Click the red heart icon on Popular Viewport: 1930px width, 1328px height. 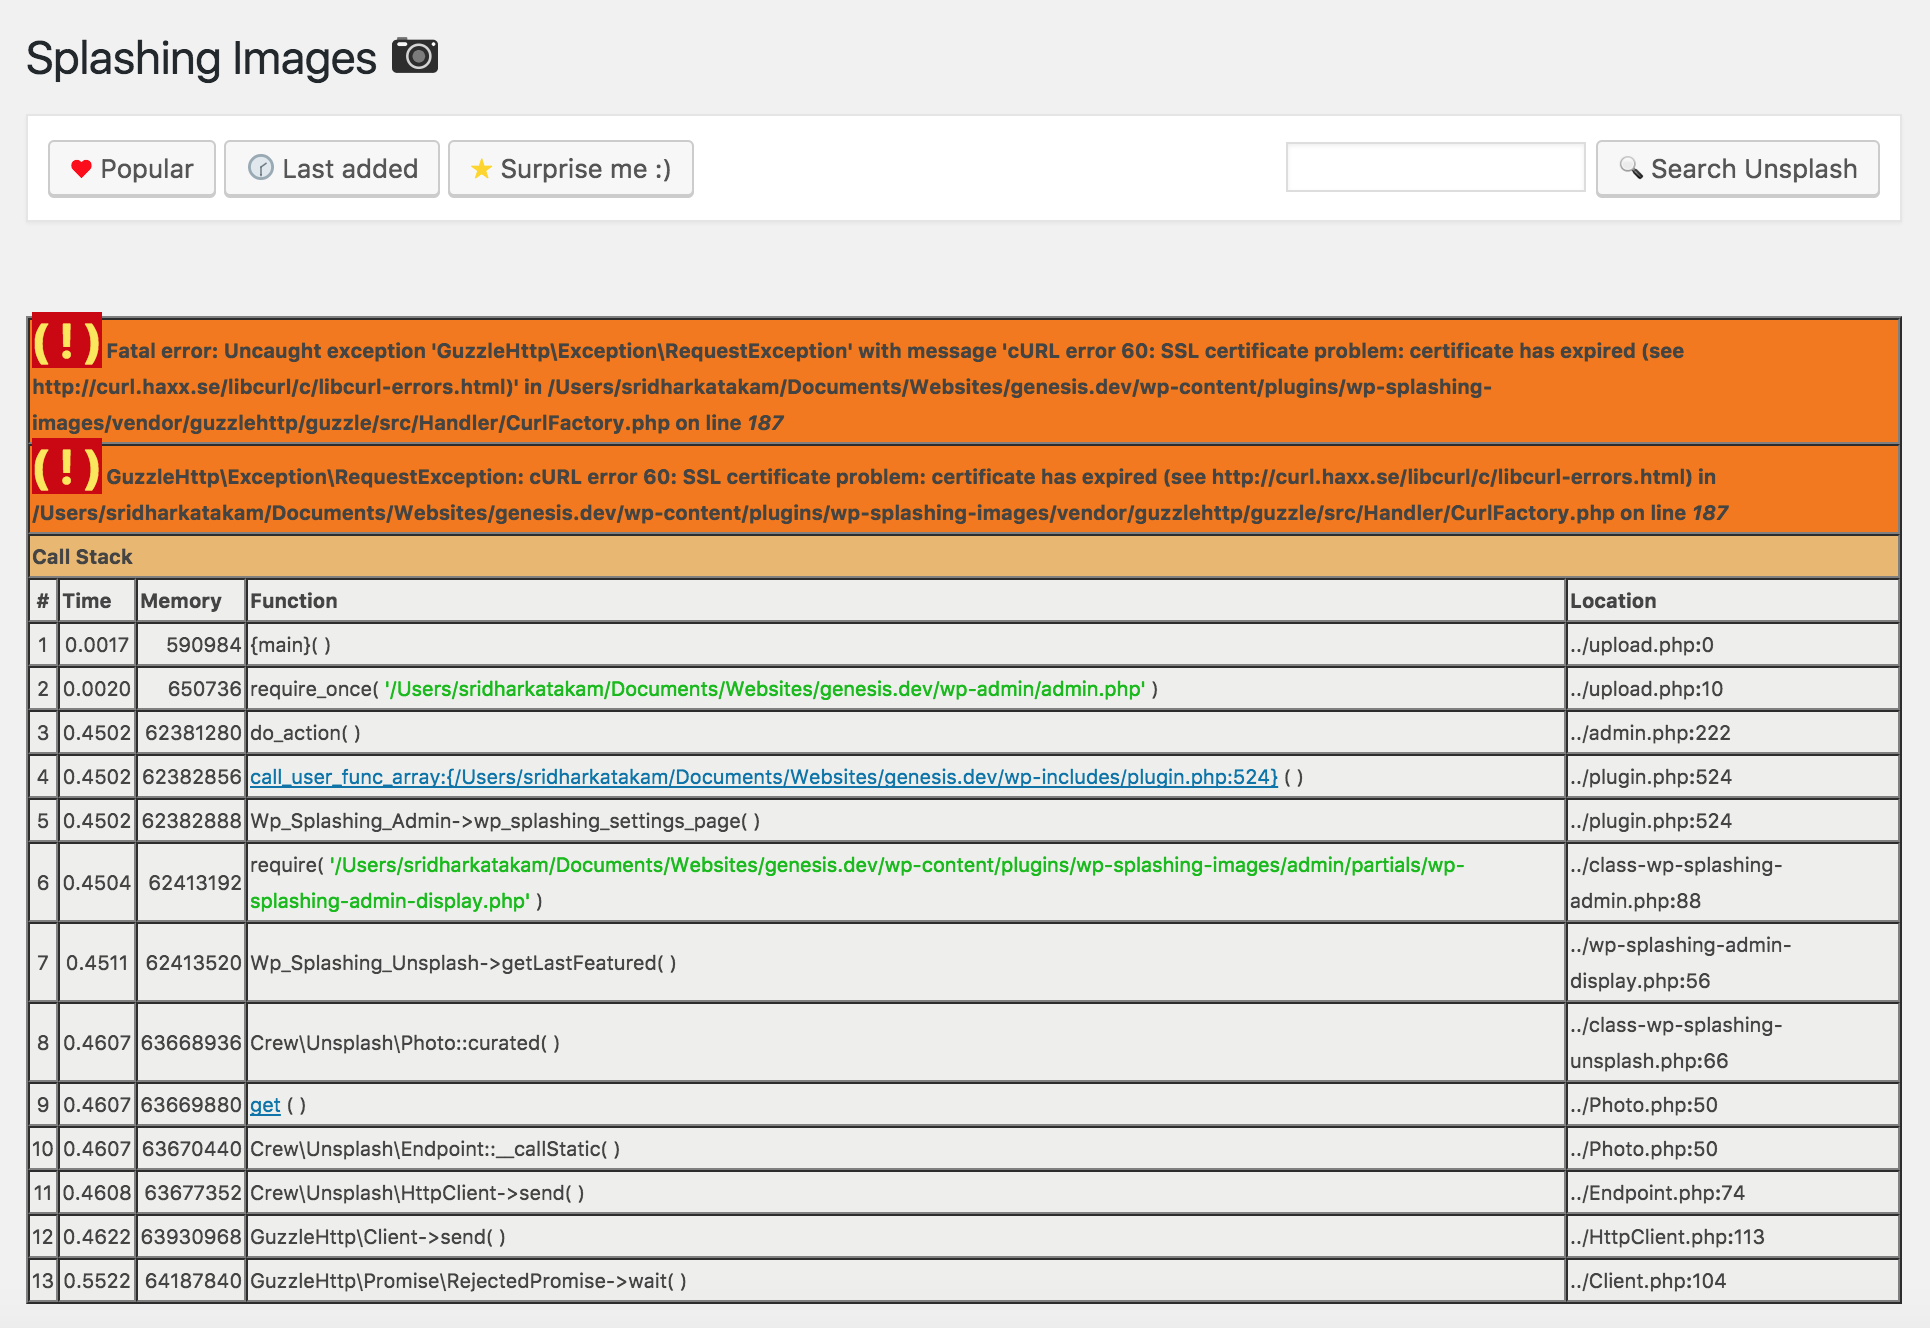coord(82,169)
